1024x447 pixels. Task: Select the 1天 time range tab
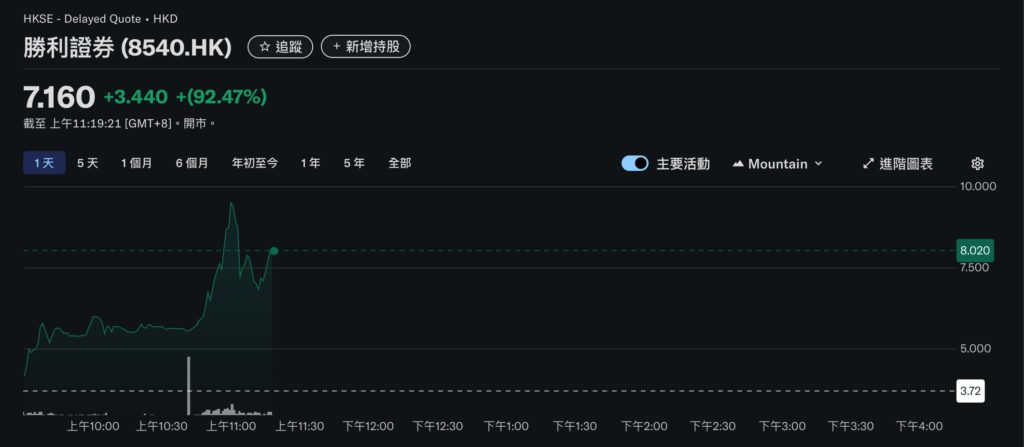(x=44, y=163)
